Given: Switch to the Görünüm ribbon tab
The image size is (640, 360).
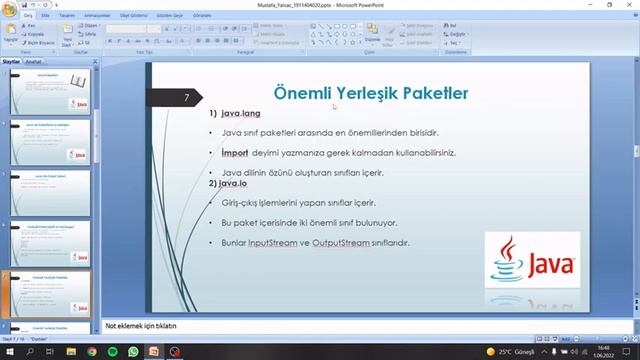Looking at the screenshot, I should click(x=202, y=16).
